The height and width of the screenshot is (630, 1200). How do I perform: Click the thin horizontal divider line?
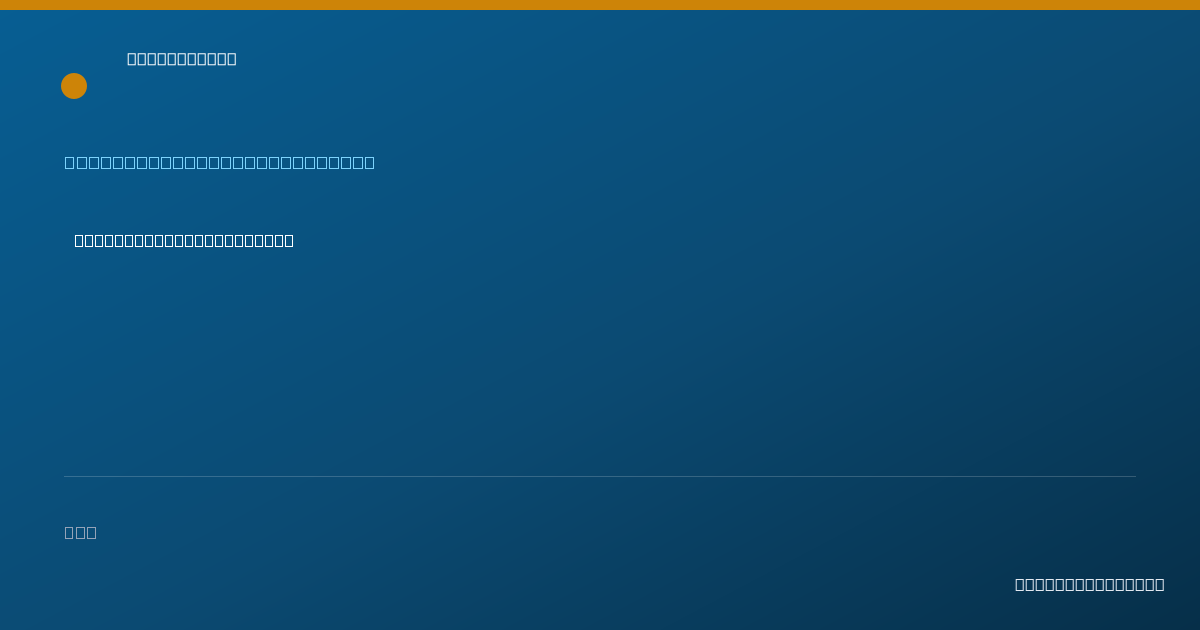tap(600, 476)
